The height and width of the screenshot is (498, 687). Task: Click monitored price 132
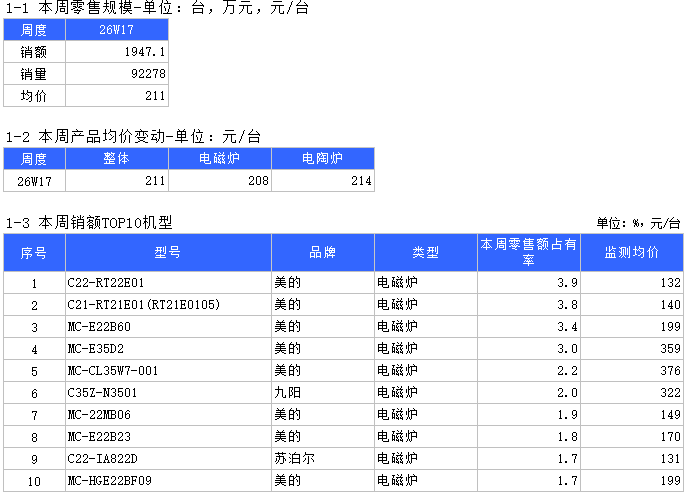coord(671,283)
